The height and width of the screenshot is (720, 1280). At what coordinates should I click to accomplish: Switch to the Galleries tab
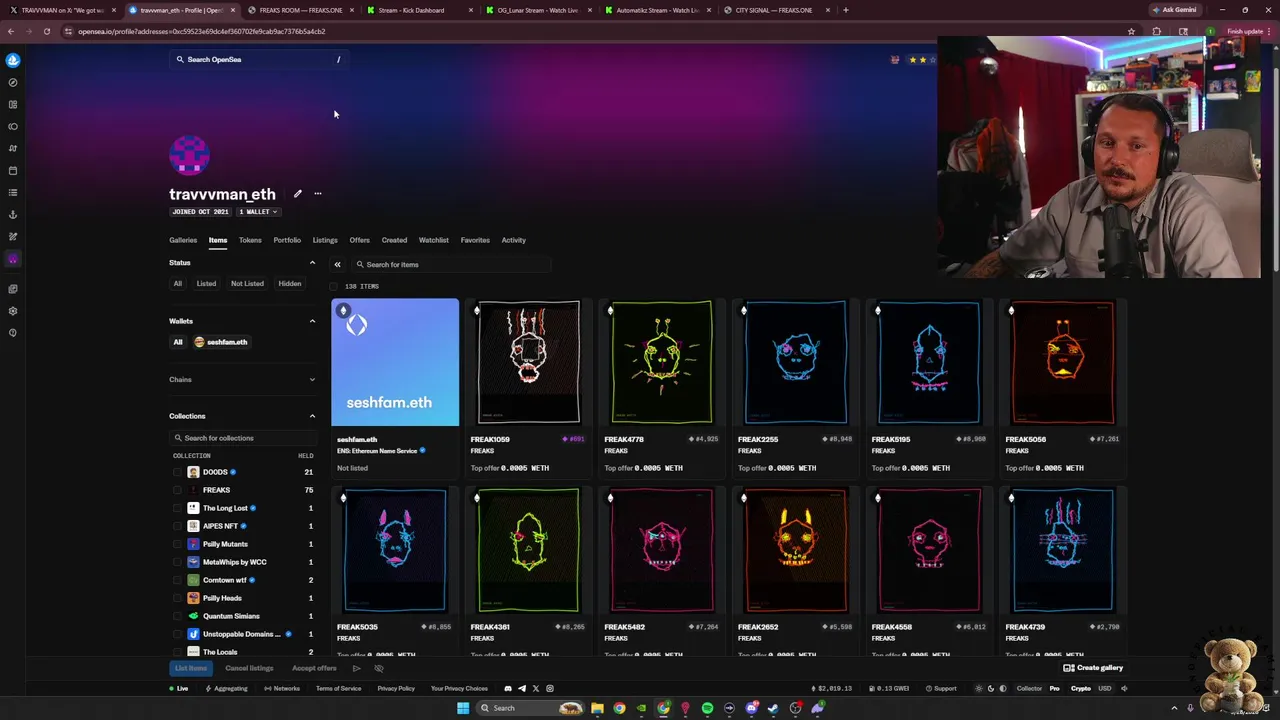pyautogui.click(x=183, y=240)
